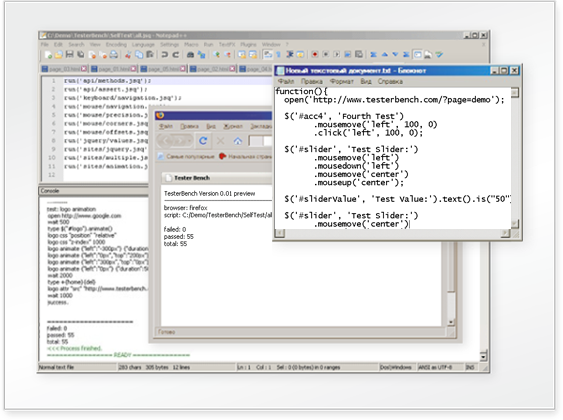Click Блокнот vertical scrollbar up arrow
The image size is (563, 420).
tap(515, 92)
